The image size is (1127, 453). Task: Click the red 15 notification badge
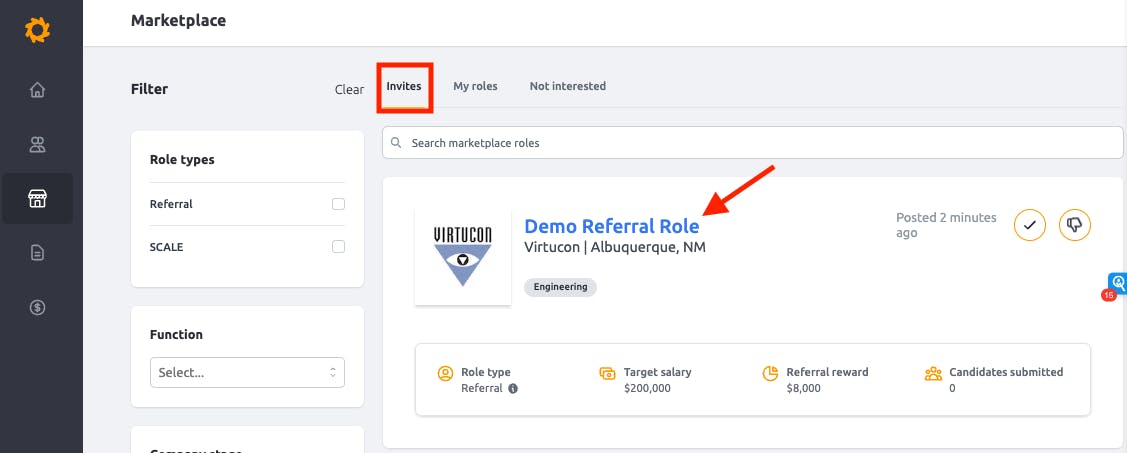tap(1108, 295)
